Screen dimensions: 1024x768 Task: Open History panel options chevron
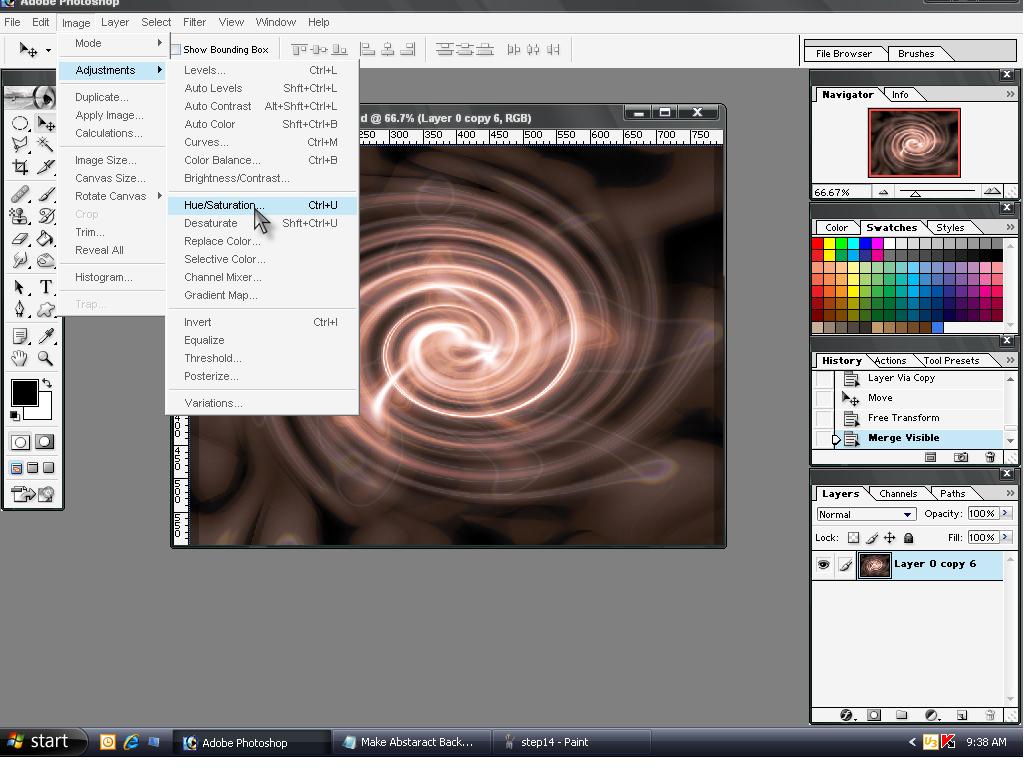[1010, 360]
